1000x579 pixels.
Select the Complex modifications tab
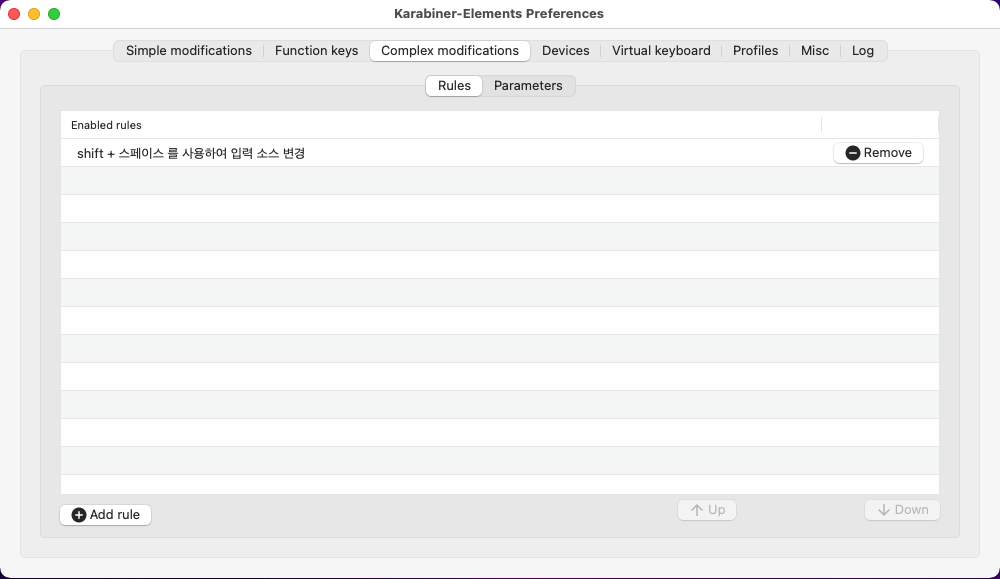[x=450, y=51]
